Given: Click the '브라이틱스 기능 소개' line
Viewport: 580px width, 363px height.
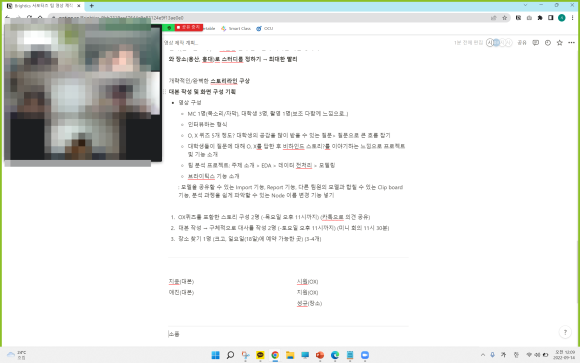Looking at the screenshot, I should coord(213,176).
